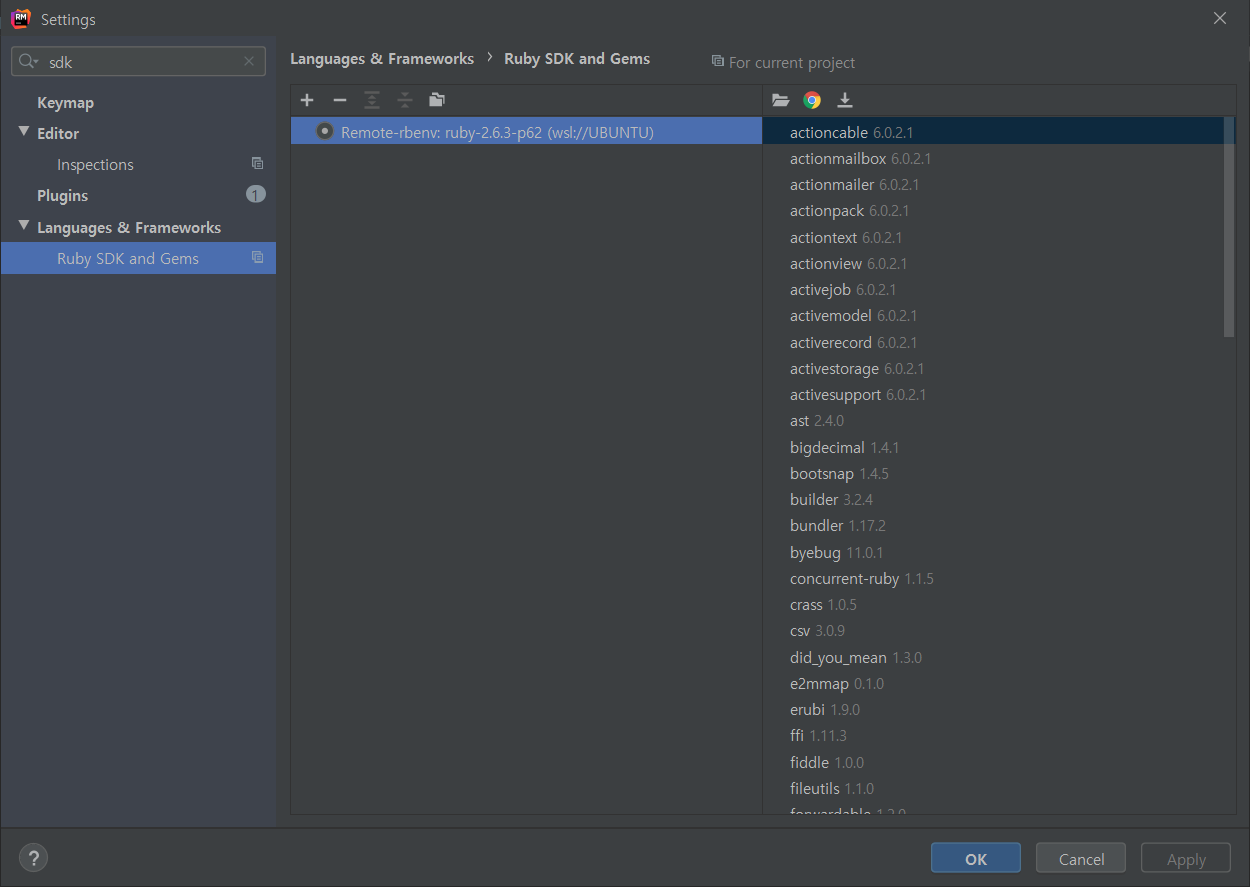Viewport: 1250px width, 887px height.
Task: Click the gems list vertical scrollbar
Action: pos(1229,227)
